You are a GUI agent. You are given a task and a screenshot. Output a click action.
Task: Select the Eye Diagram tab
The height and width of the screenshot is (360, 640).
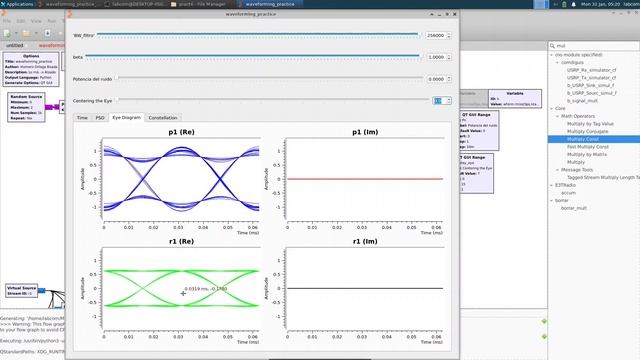127,117
